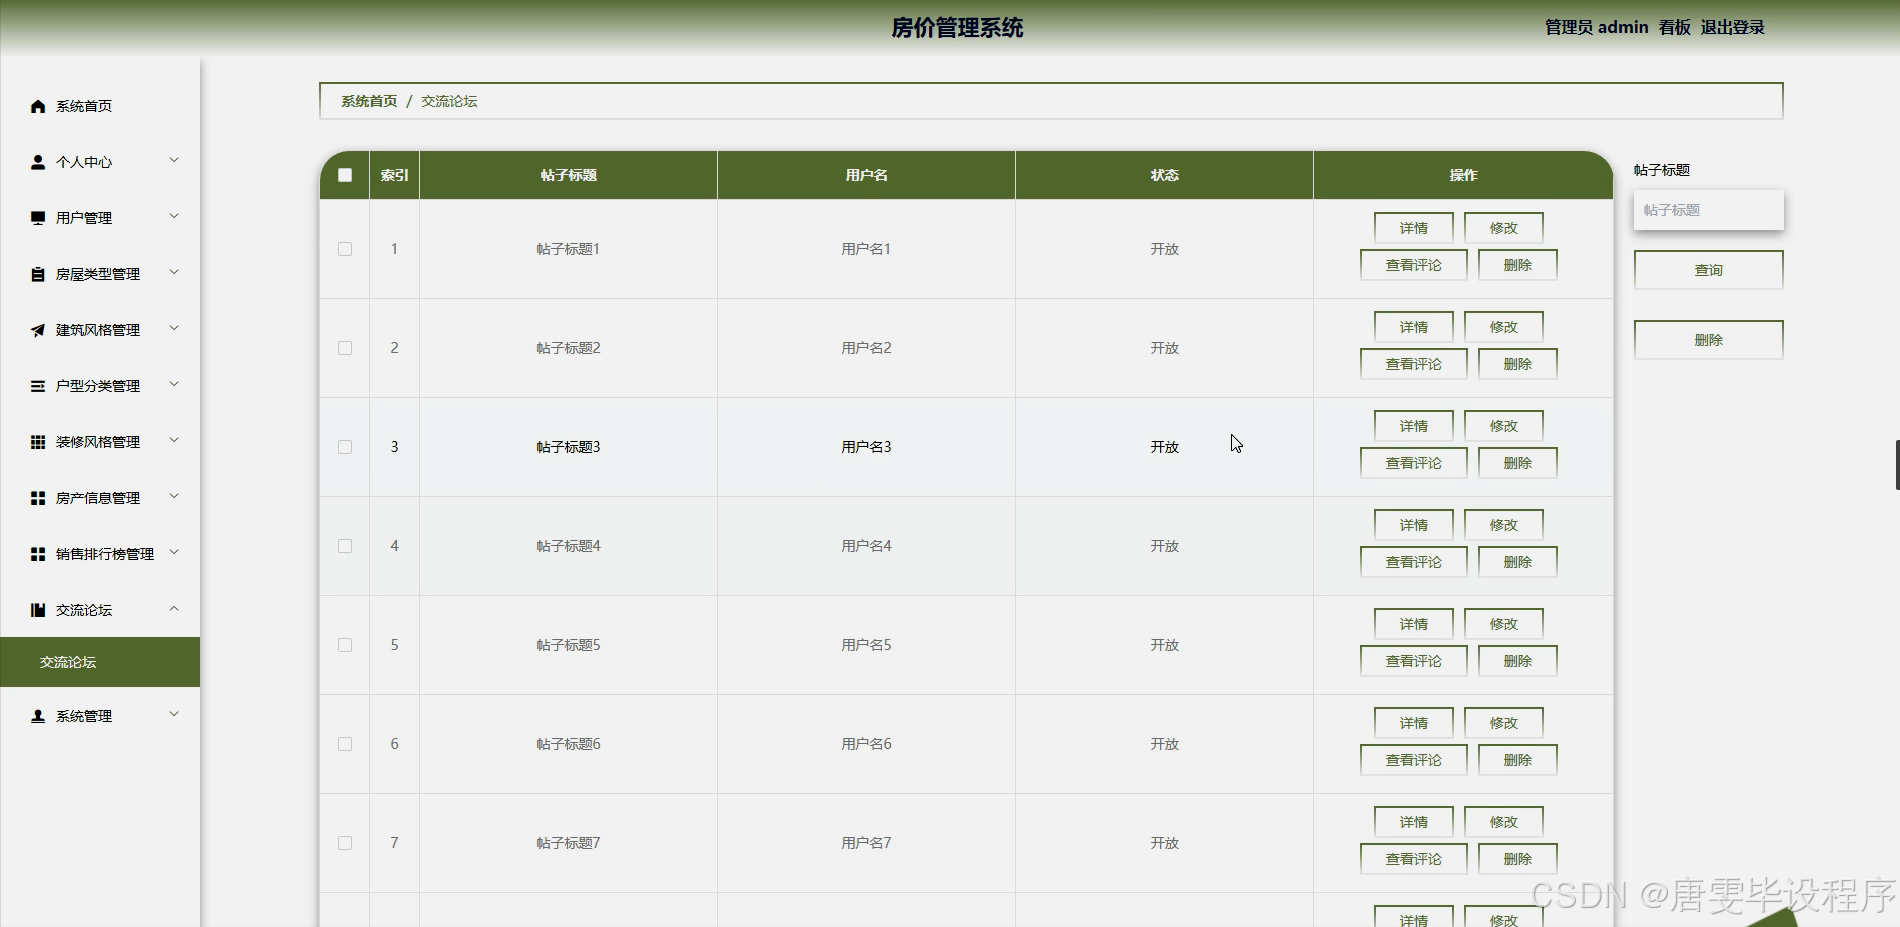
Task: Click 详情 for row 帖子标题5
Action: [1413, 624]
